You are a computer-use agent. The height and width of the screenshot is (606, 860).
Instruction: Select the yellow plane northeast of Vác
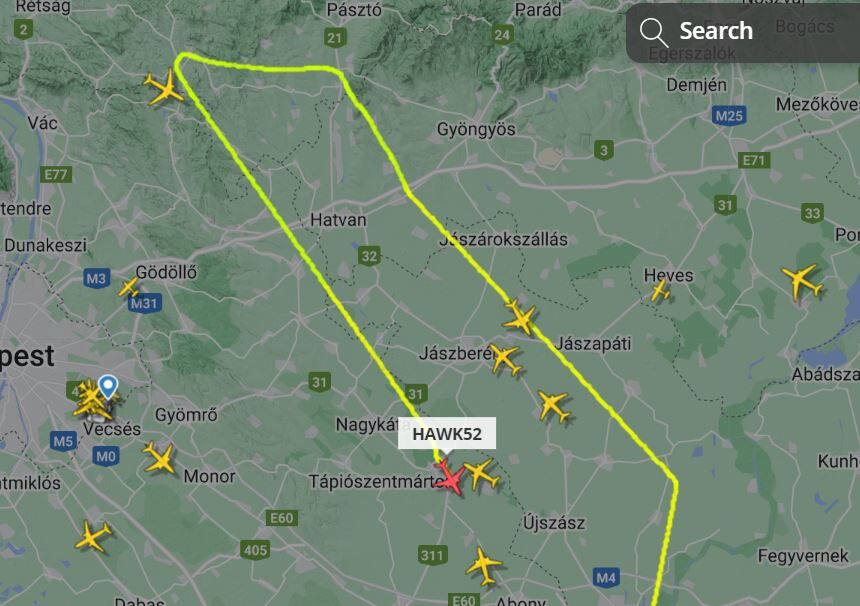pos(163,88)
